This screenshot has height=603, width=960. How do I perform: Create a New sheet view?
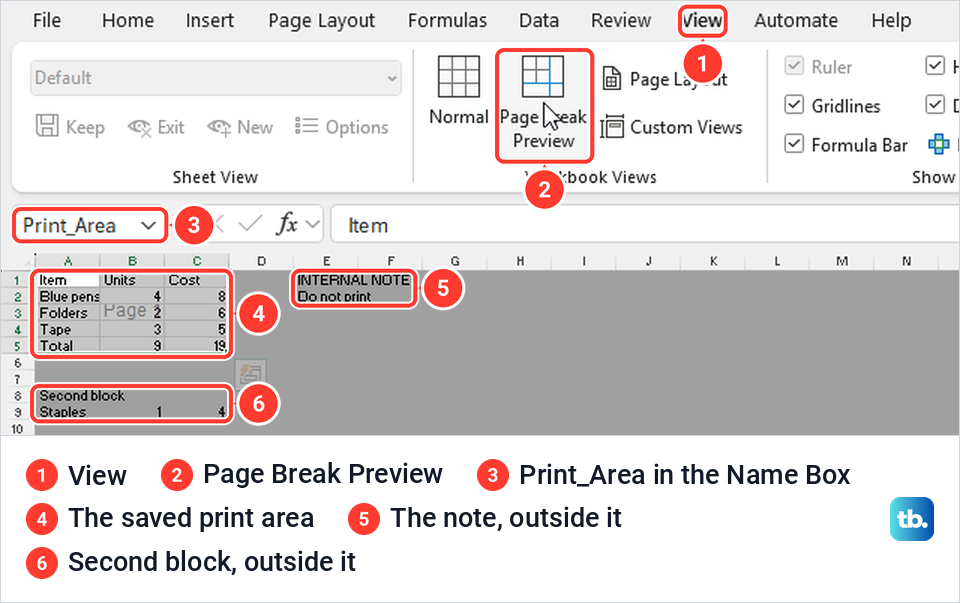pos(240,127)
